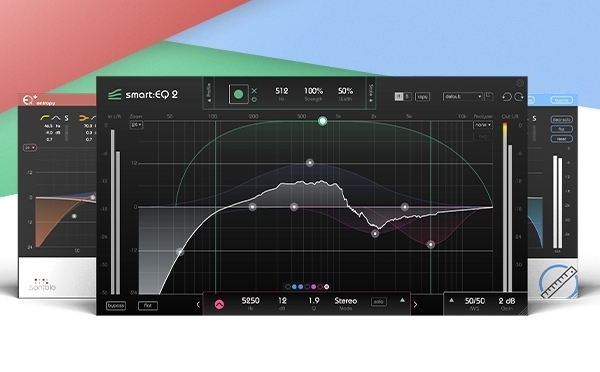Click the redo arrow icon
Image resolution: width=600 pixels, height=372 pixels.
pos(519,97)
